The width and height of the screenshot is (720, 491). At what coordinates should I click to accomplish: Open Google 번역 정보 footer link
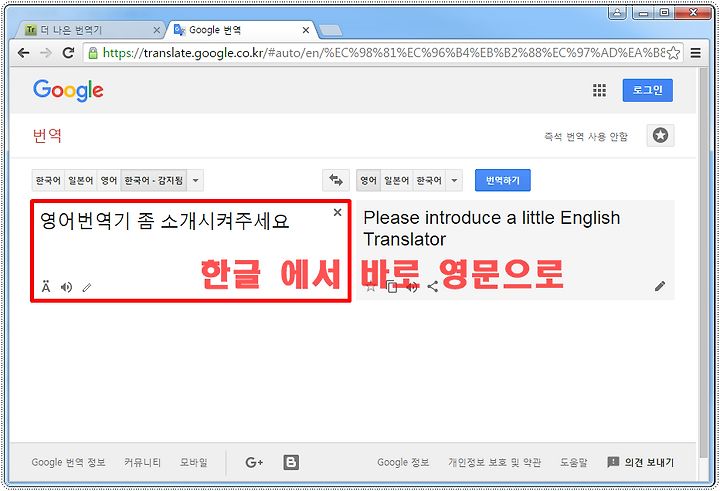pos(68,462)
